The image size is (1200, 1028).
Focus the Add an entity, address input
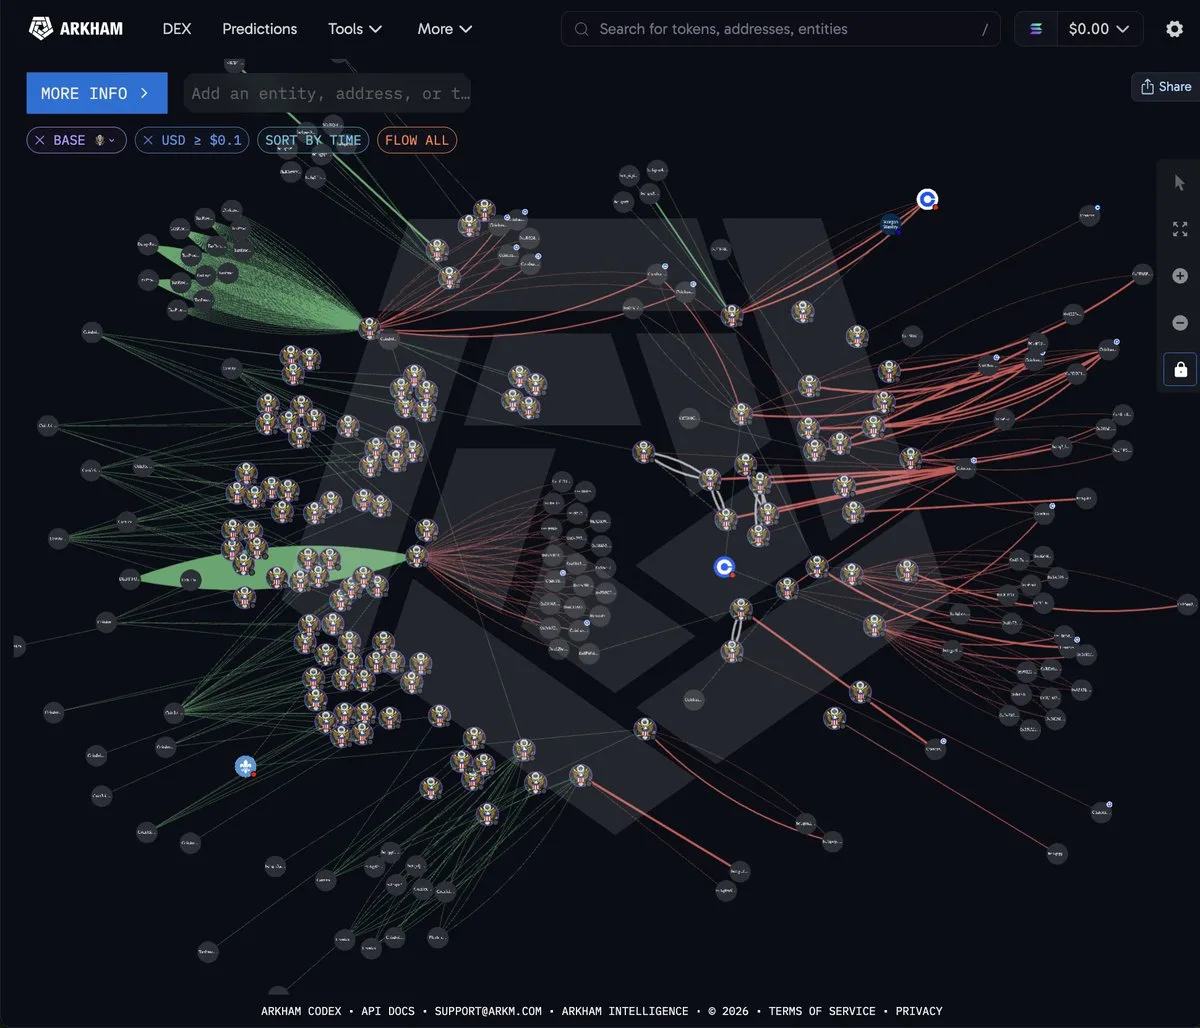point(328,93)
